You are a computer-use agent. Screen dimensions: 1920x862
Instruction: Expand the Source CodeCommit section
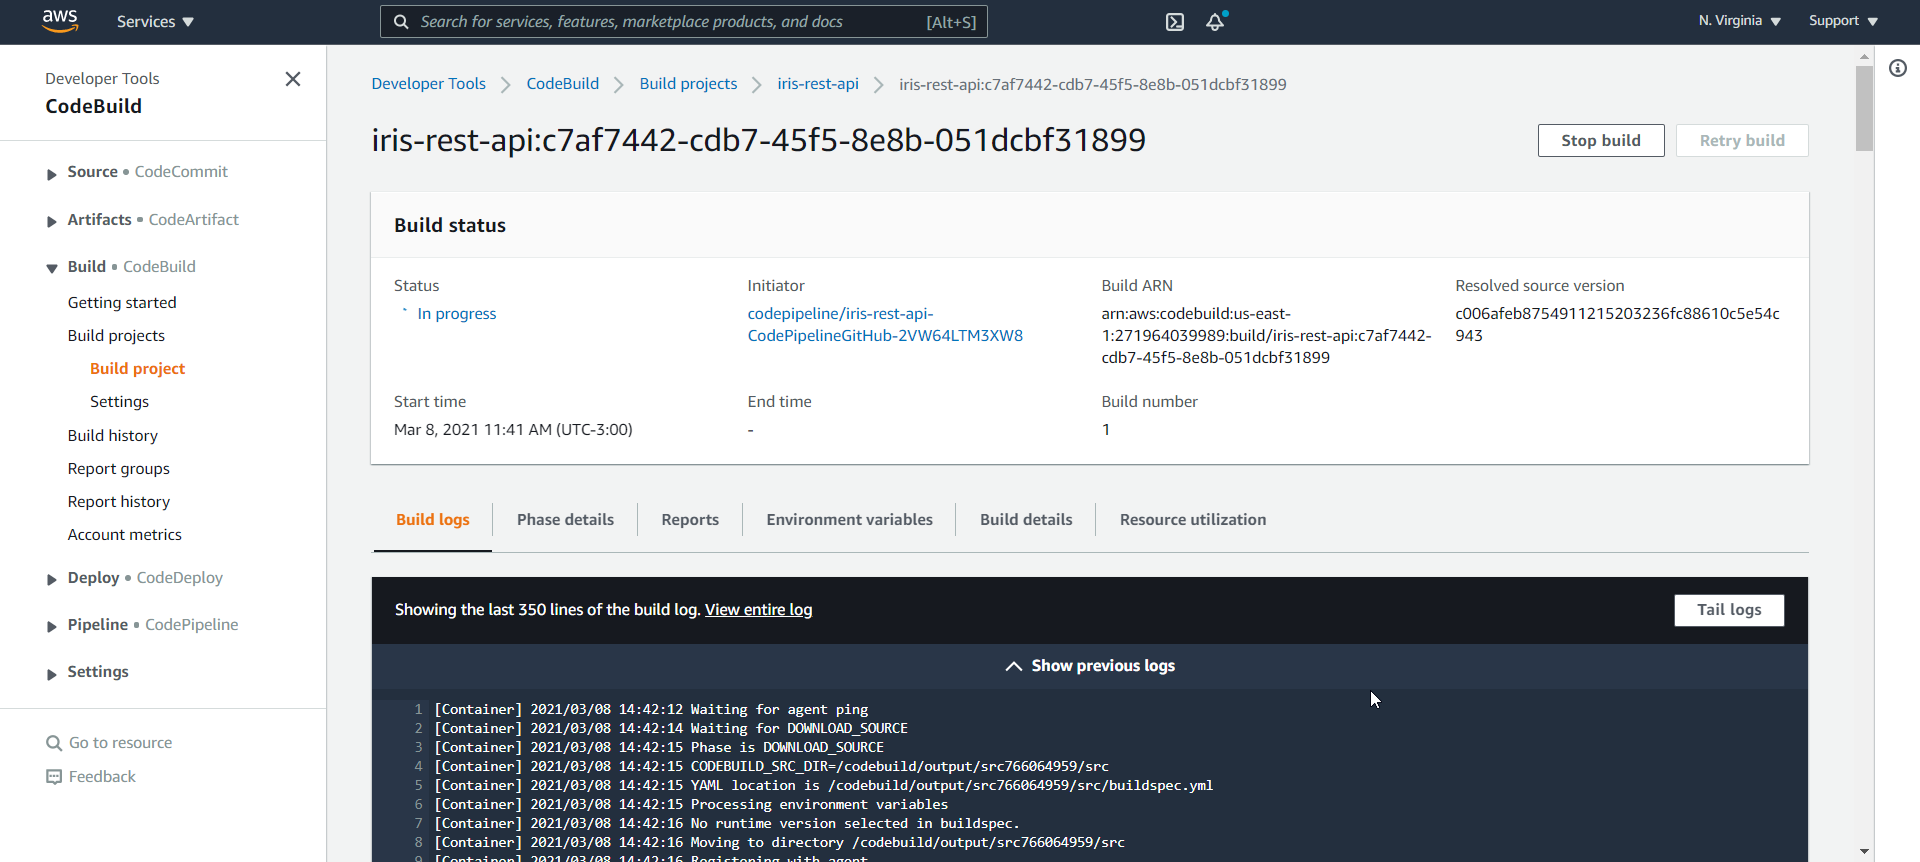coord(52,174)
